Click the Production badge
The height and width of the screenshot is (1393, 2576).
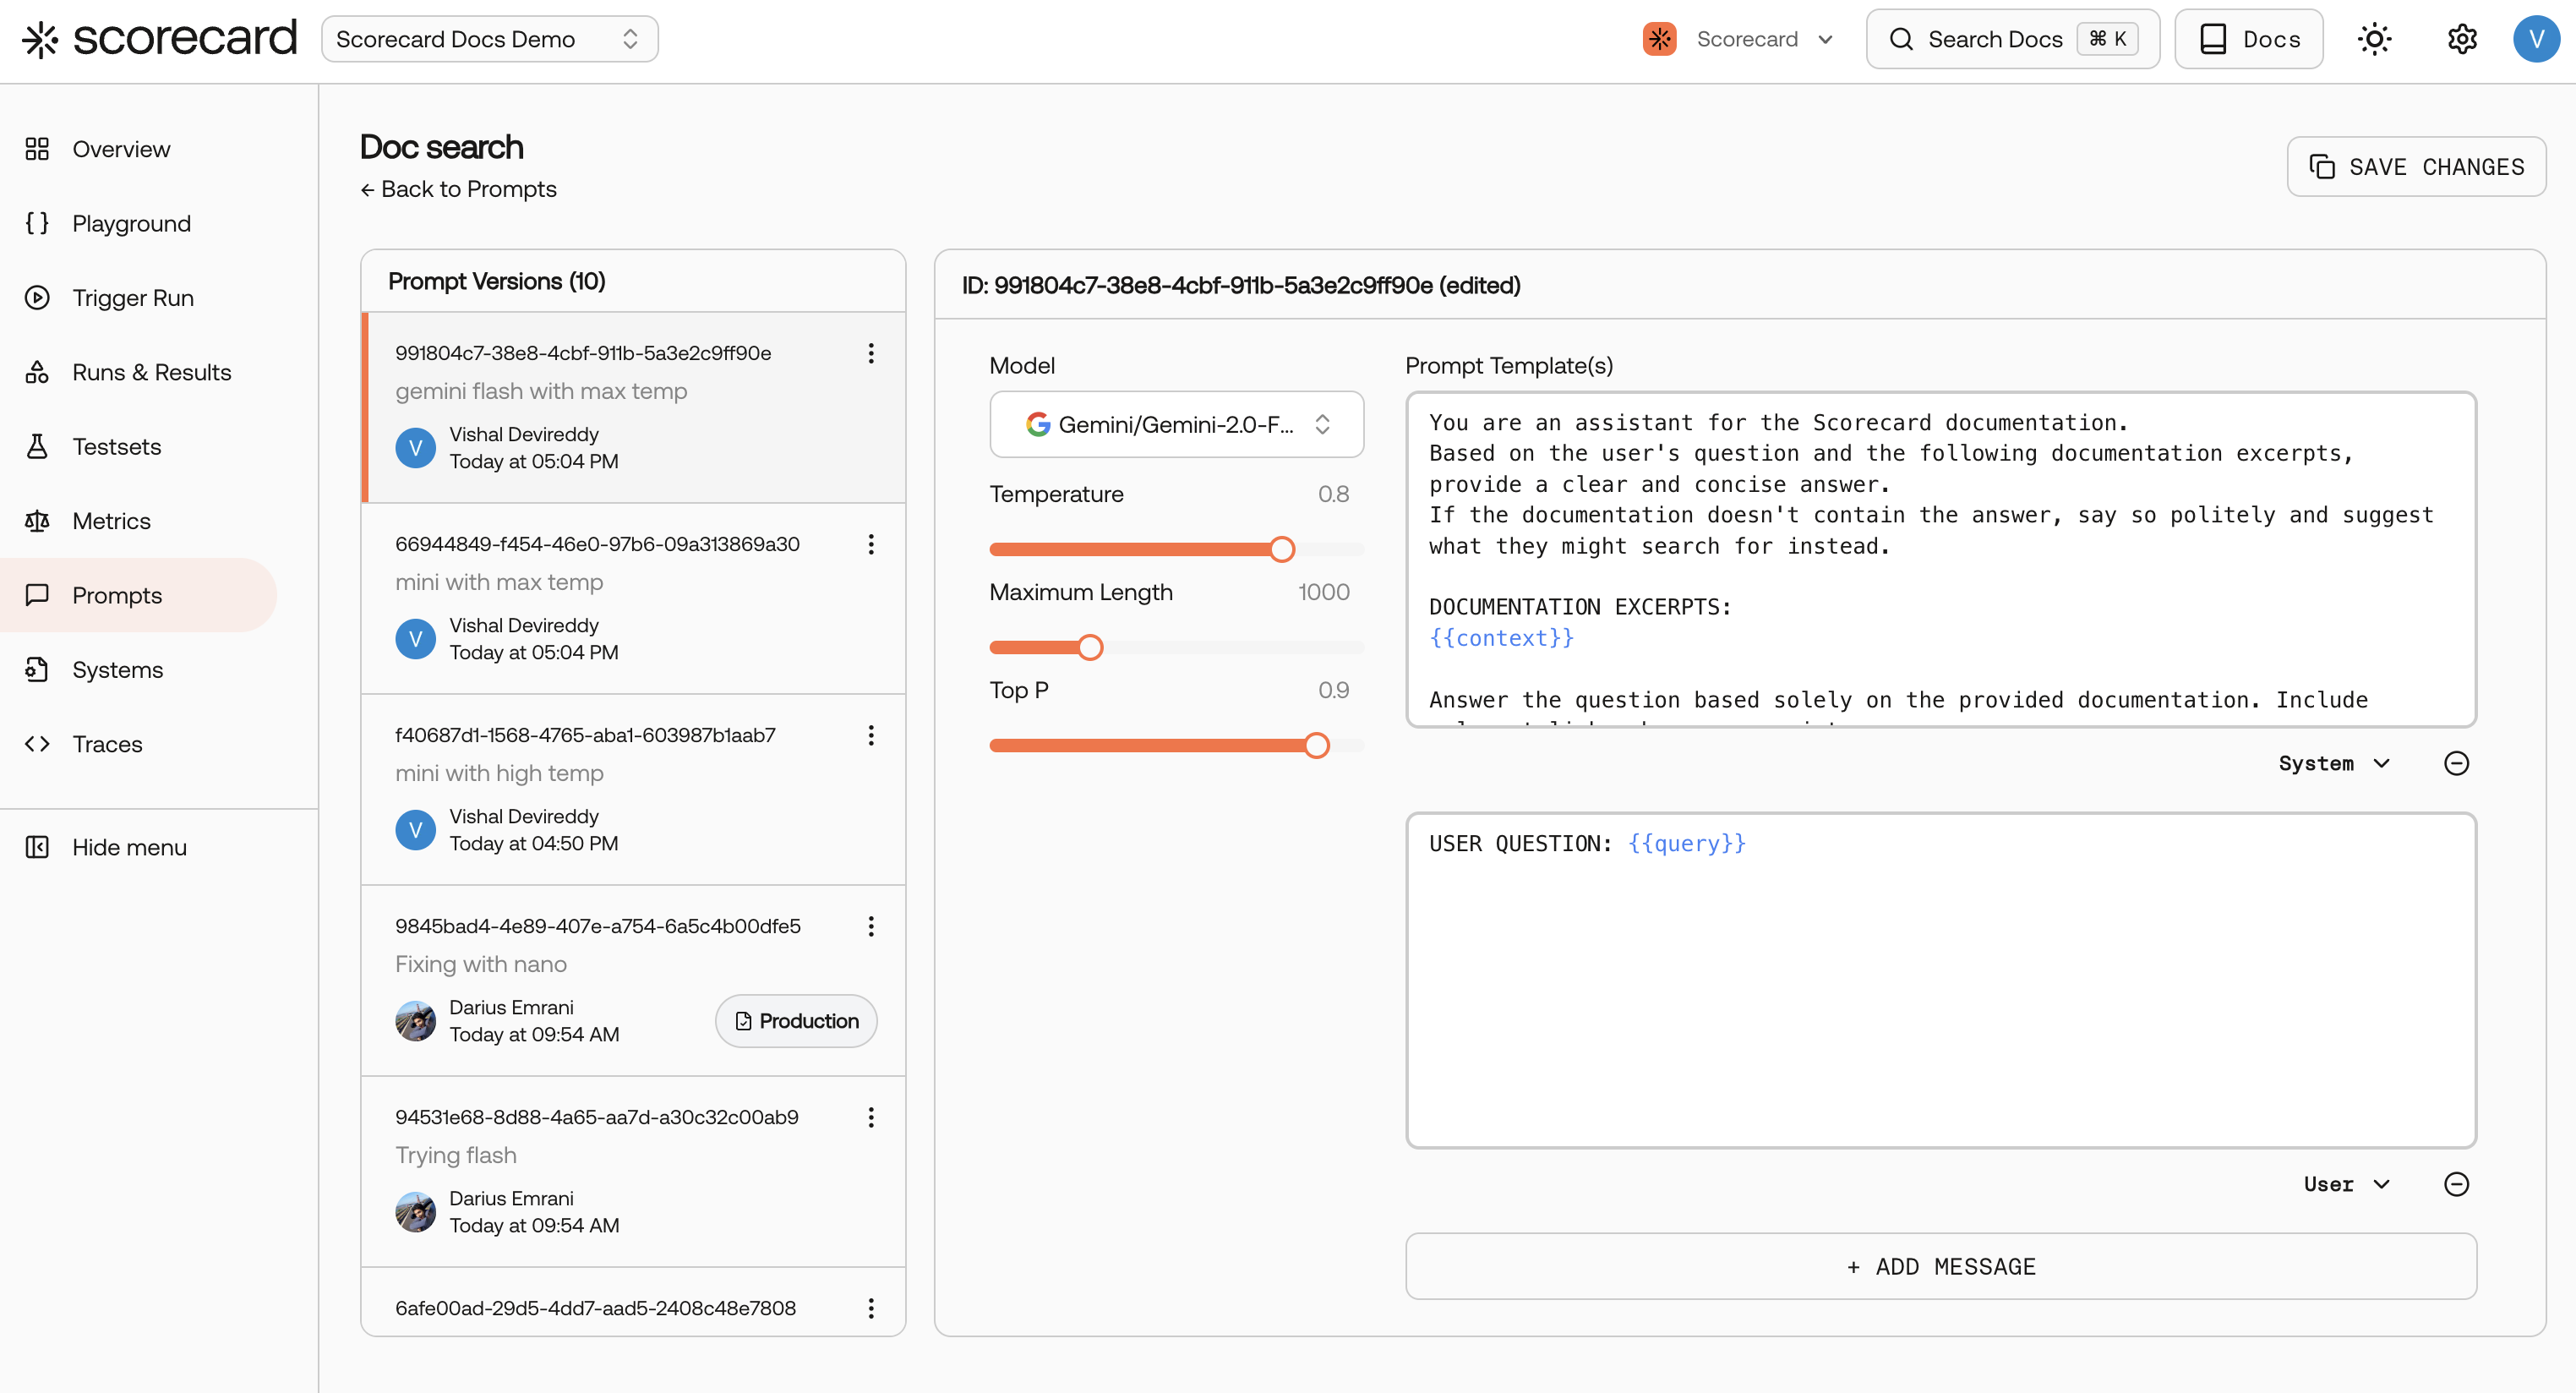[796, 1021]
